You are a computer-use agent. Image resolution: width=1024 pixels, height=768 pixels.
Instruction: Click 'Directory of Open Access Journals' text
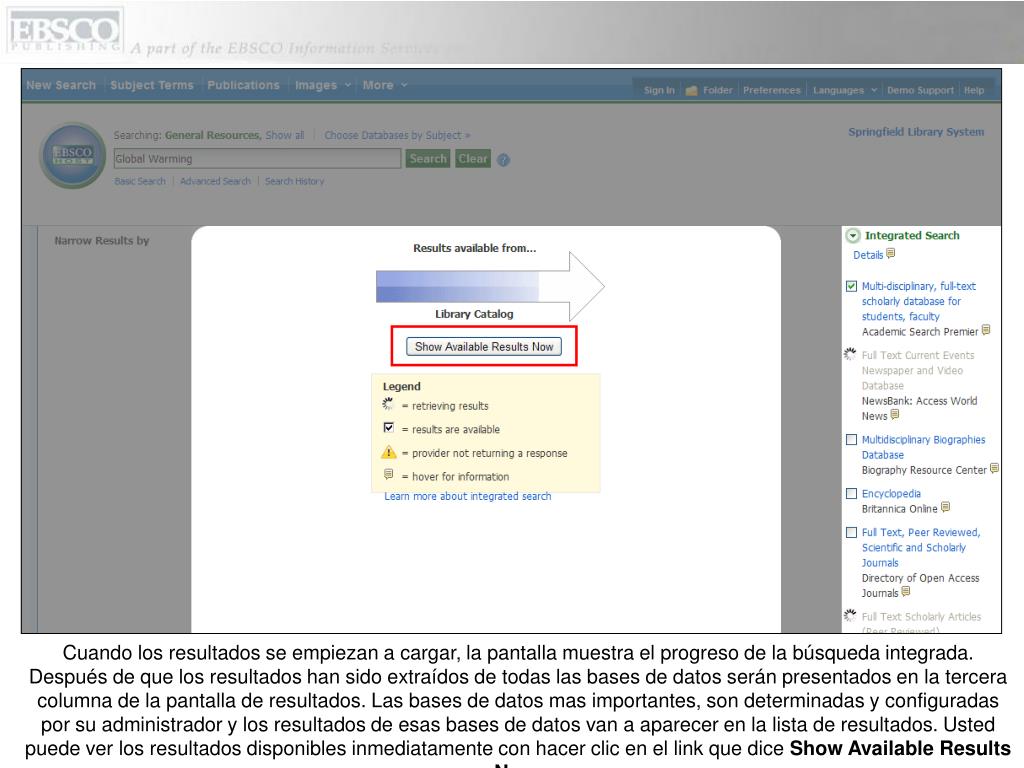point(920,586)
